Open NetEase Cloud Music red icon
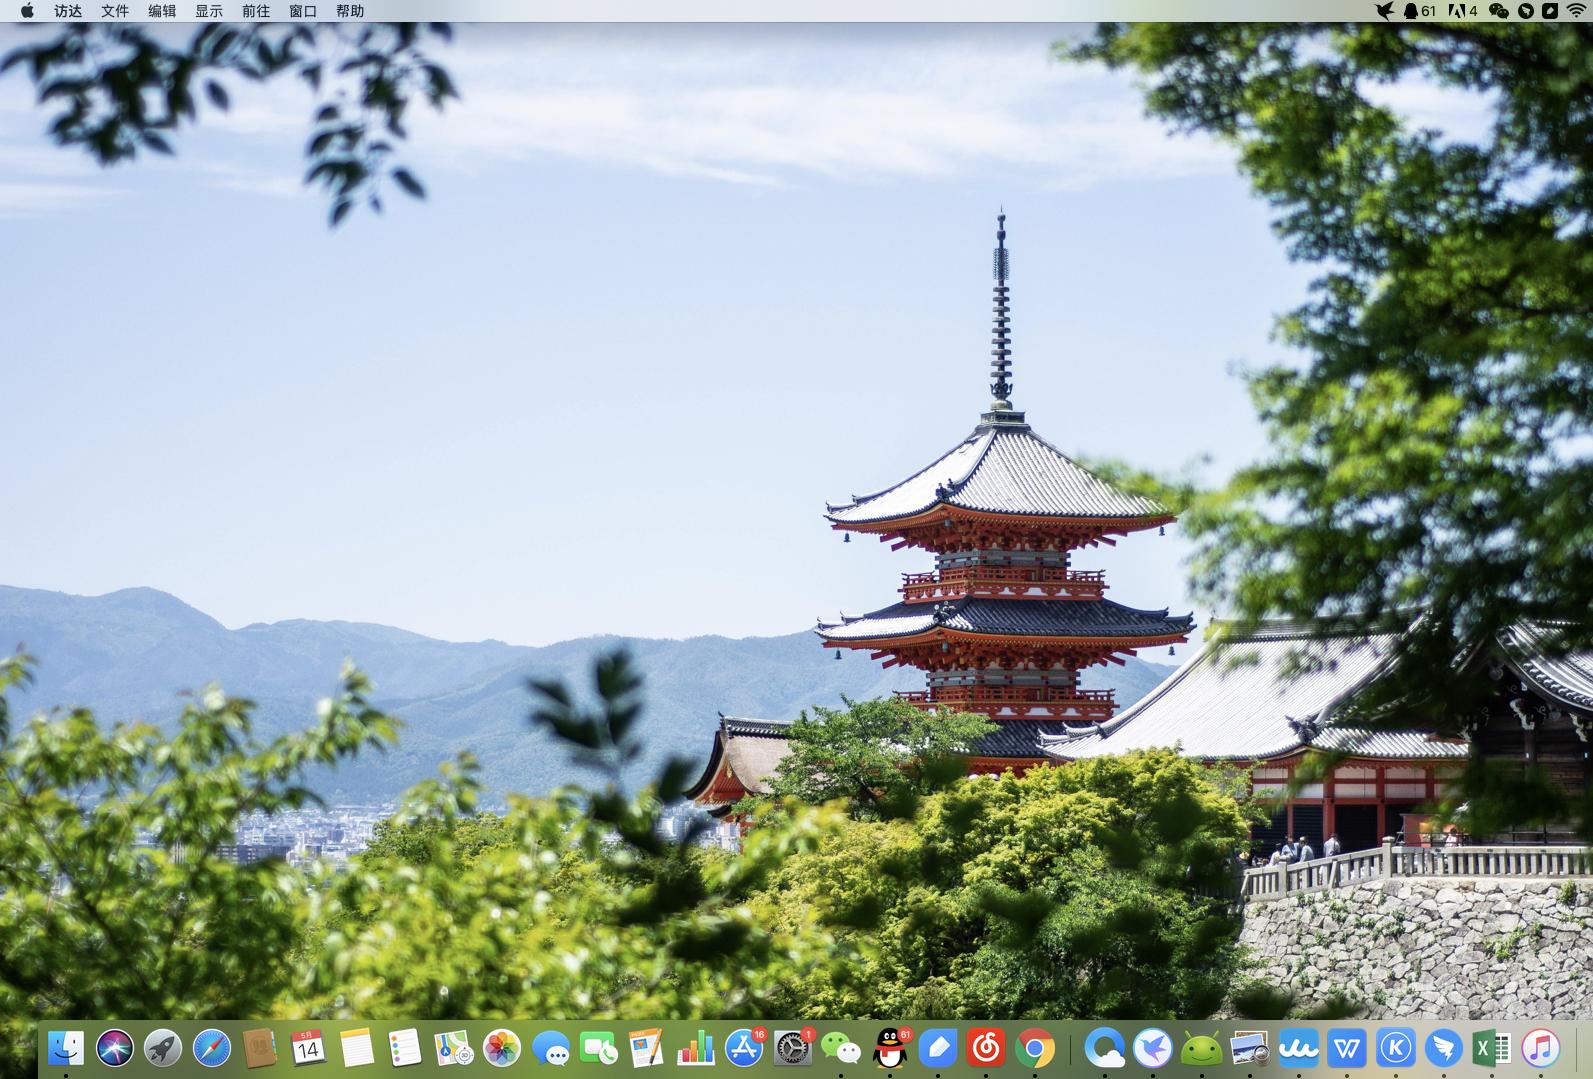The width and height of the screenshot is (1593, 1079). coord(986,1048)
